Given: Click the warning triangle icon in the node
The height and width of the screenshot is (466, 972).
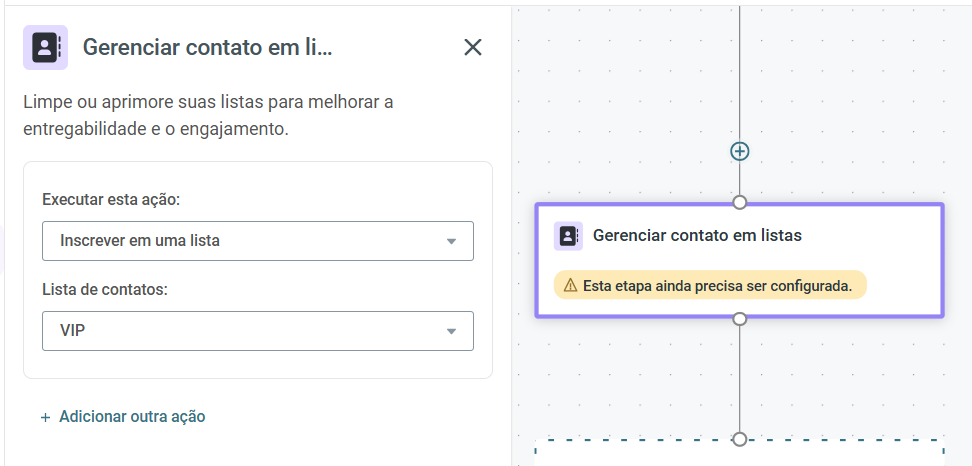Looking at the screenshot, I should click(x=570, y=286).
